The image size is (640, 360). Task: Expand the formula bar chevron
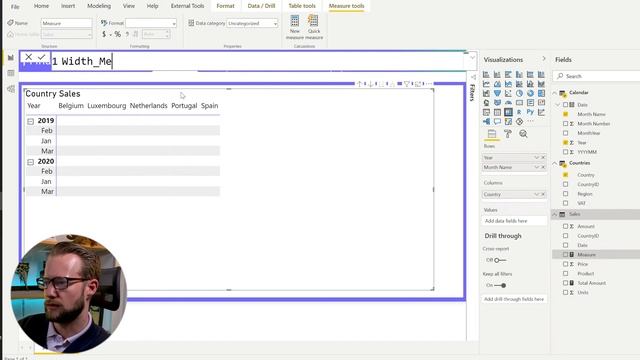[x=472, y=58]
